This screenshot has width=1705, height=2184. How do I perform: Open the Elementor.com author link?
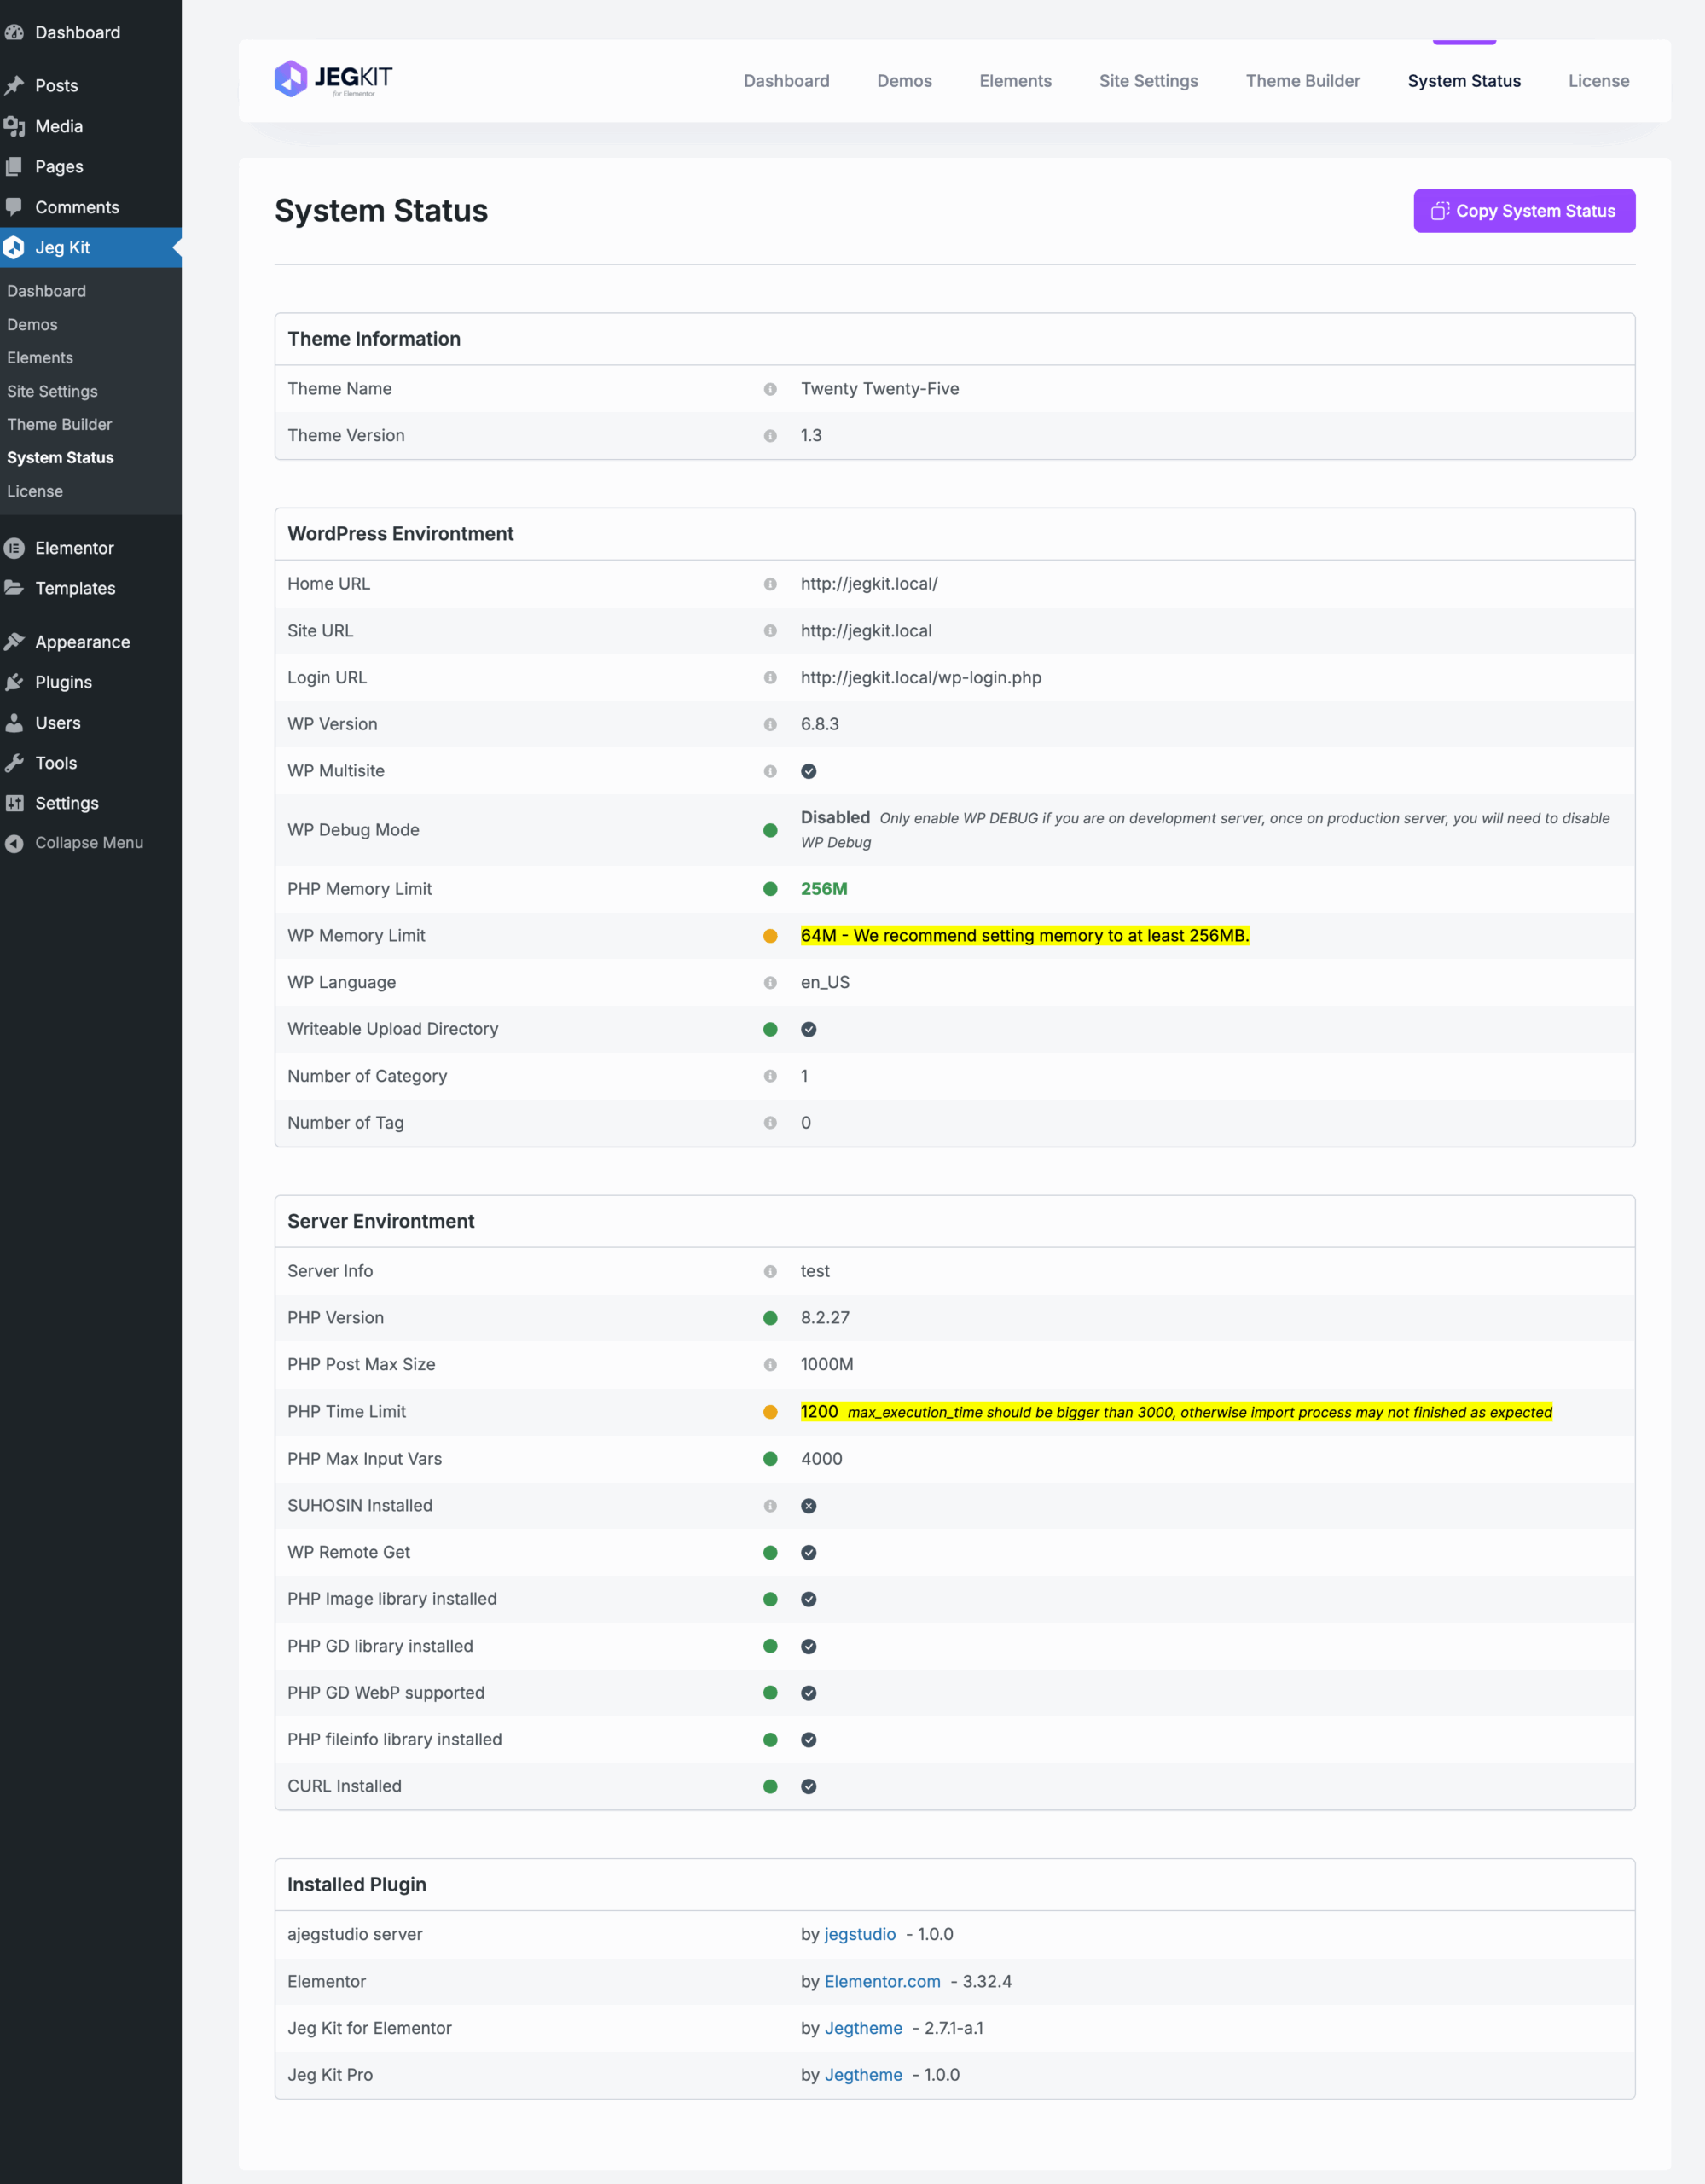(x=882, y=1981)
